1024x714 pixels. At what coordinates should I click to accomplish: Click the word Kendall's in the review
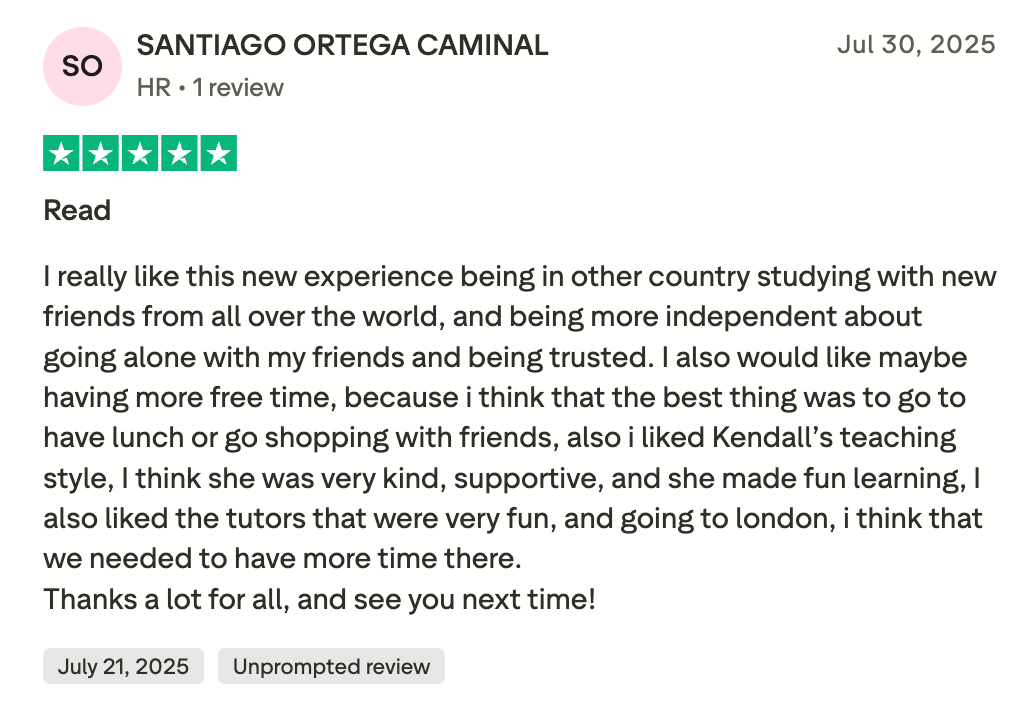point(773,438)
